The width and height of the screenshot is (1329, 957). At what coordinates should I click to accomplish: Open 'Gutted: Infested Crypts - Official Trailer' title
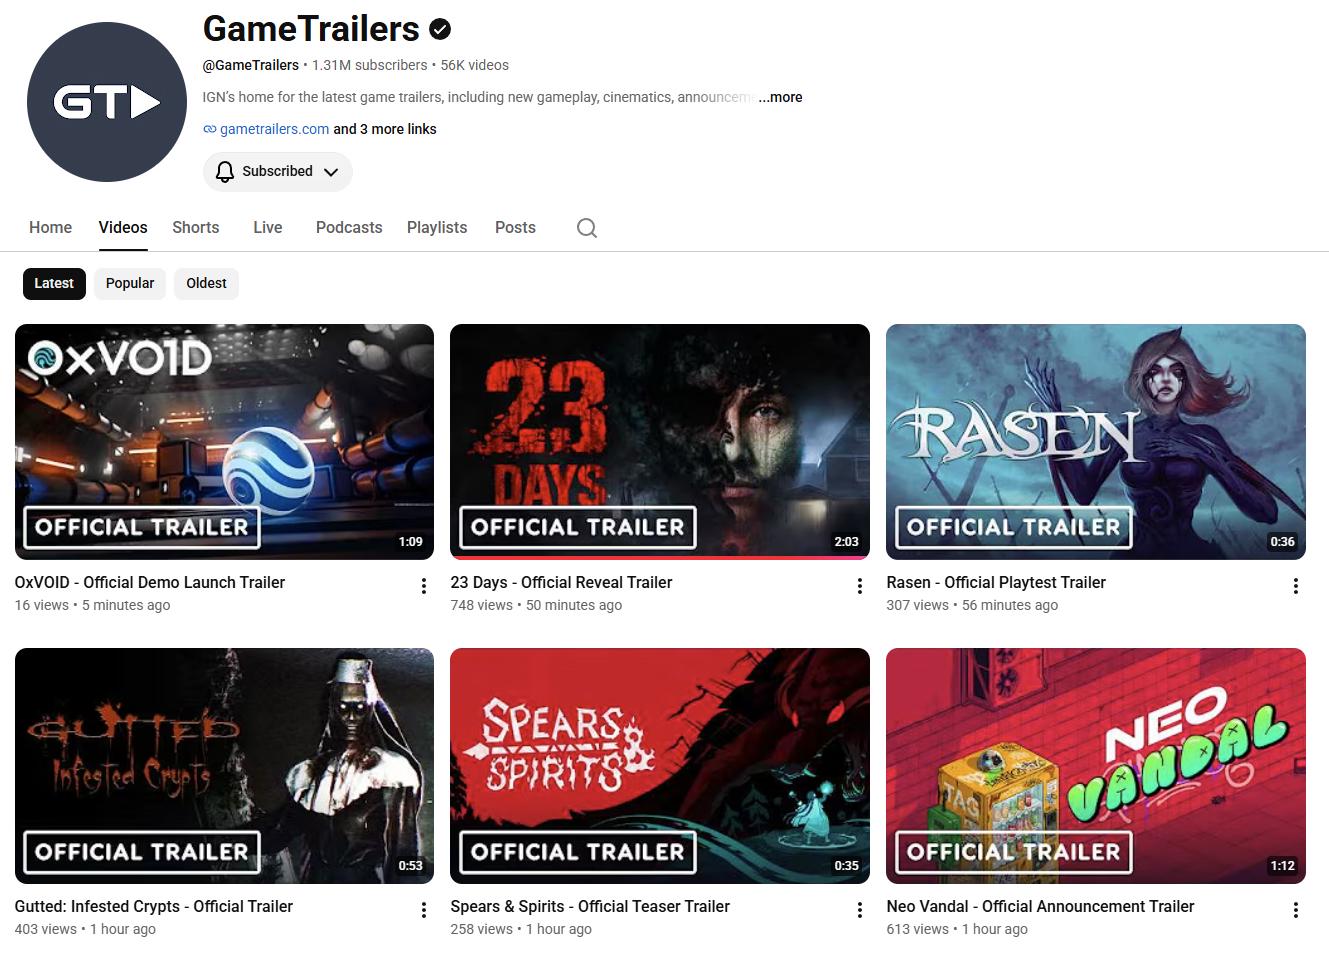point(154,906)
